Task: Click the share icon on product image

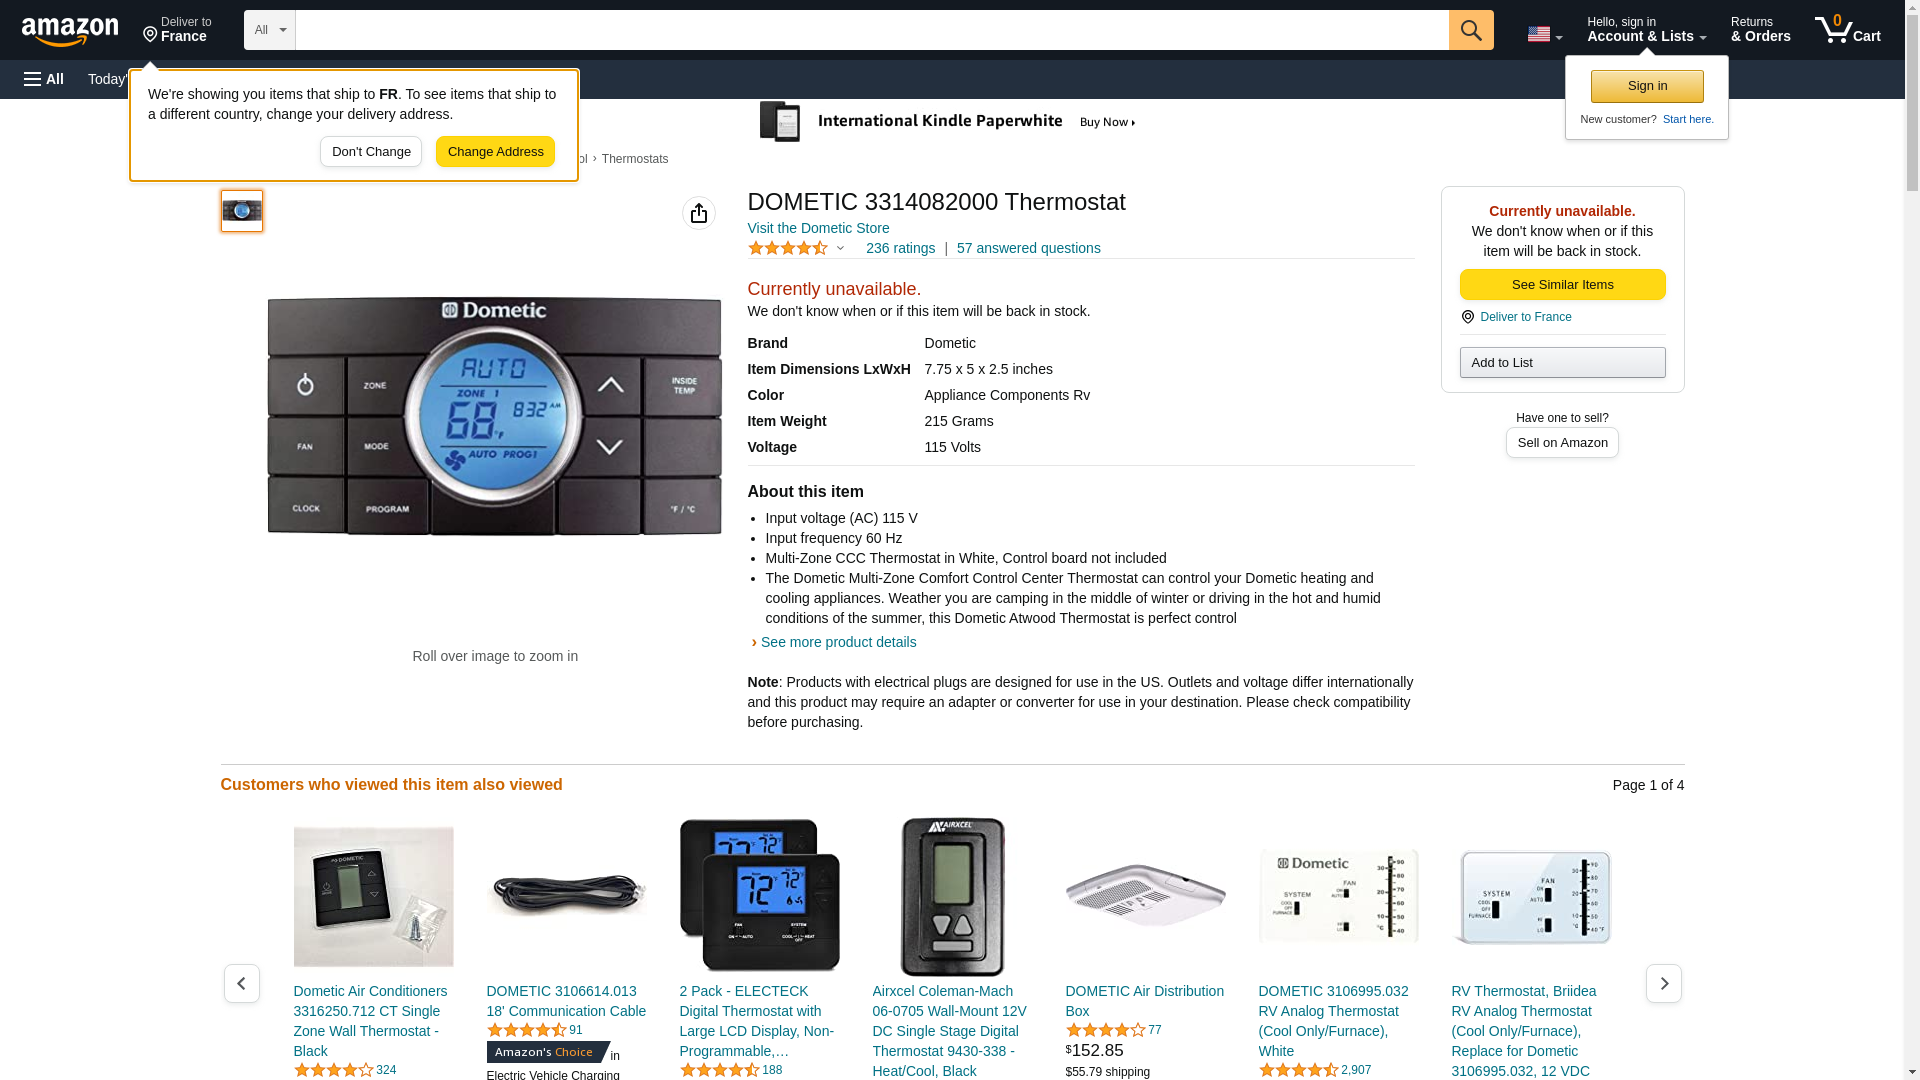Action: click(698, 213)
